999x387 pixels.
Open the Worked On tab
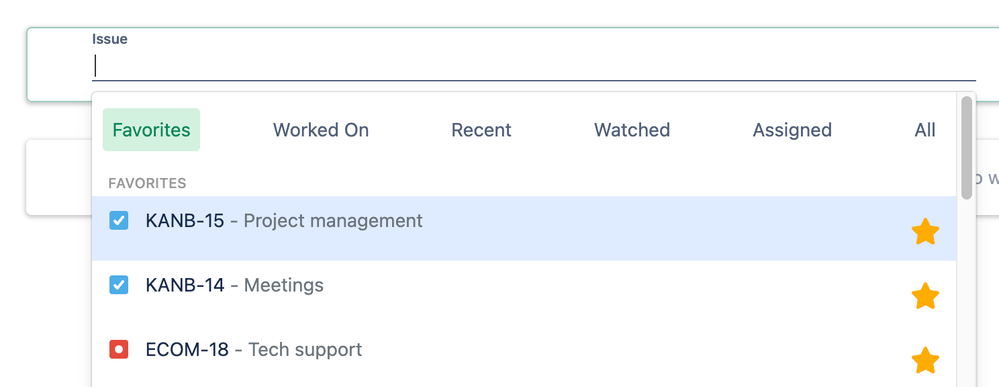tap(320, 129)
